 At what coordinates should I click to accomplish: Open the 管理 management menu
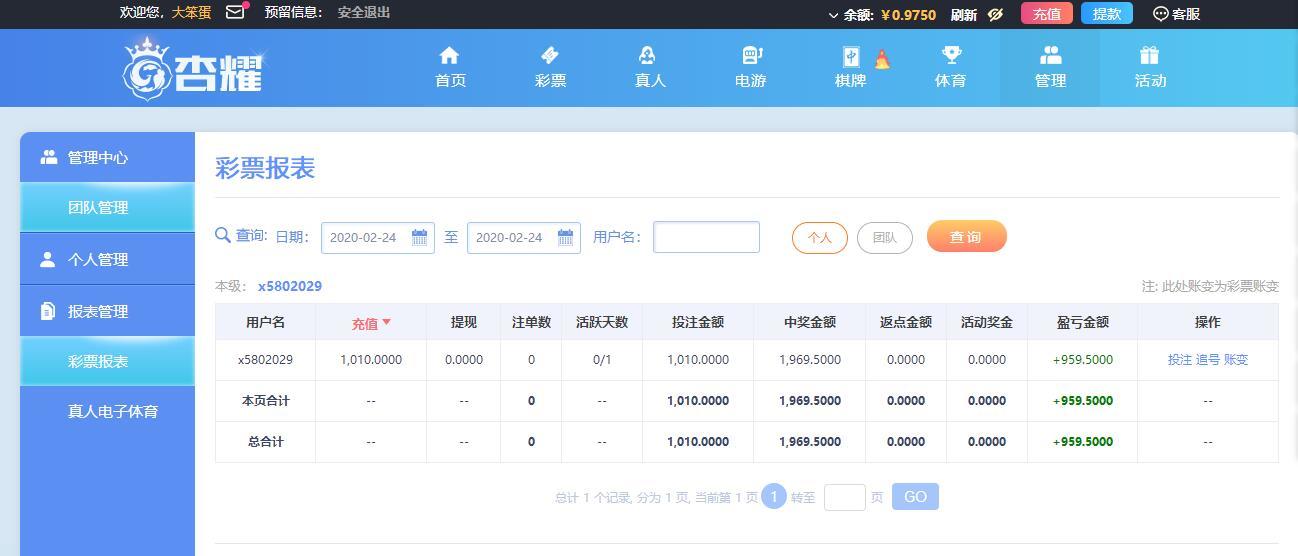click(x=1050, y=68)
